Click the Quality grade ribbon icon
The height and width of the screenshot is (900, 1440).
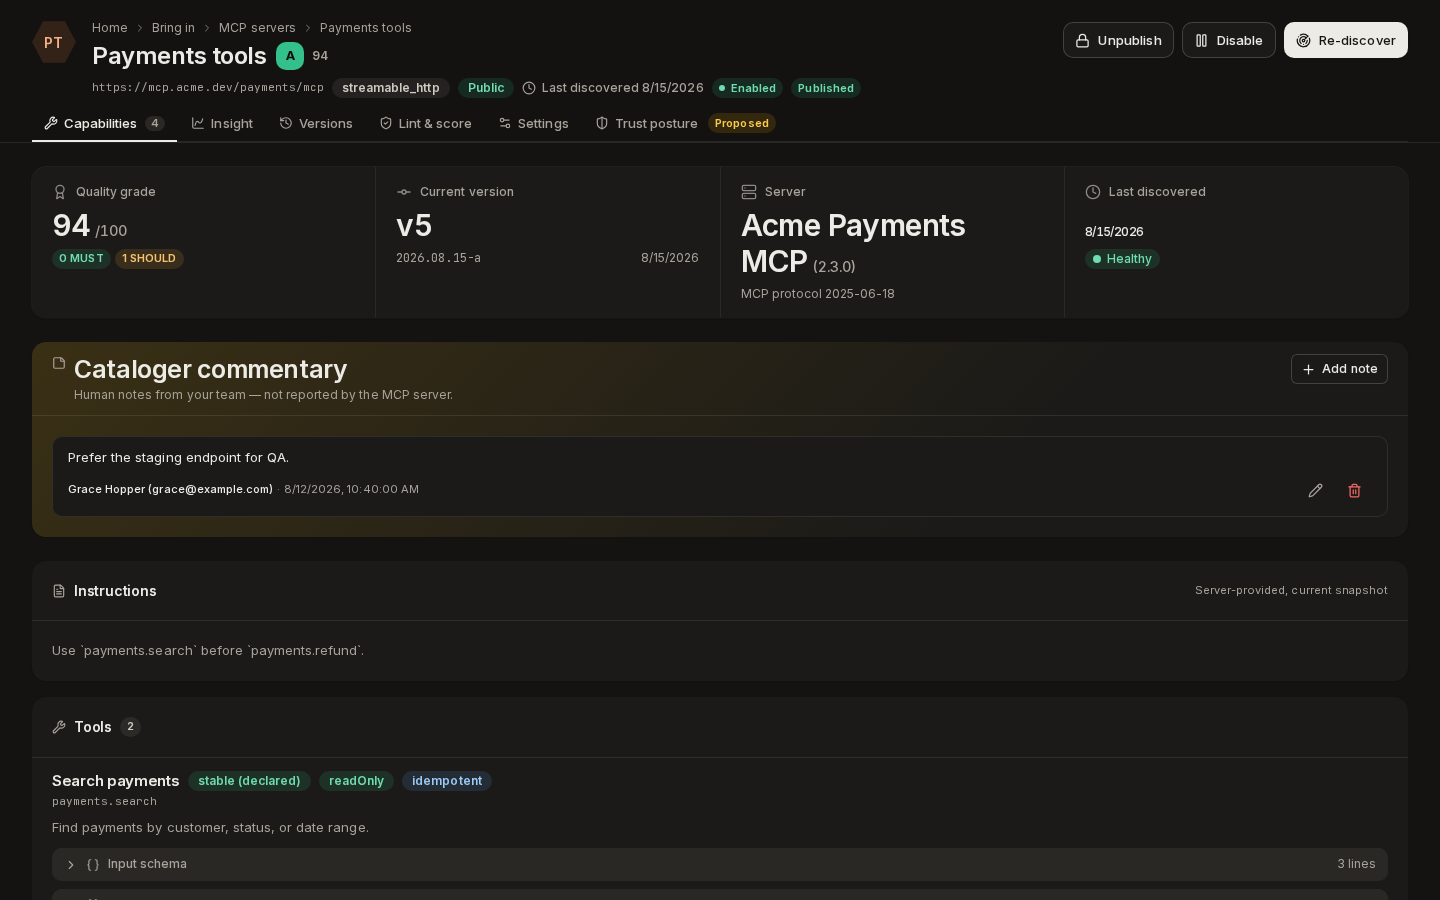pyautogui.click(x=60, y=192)
